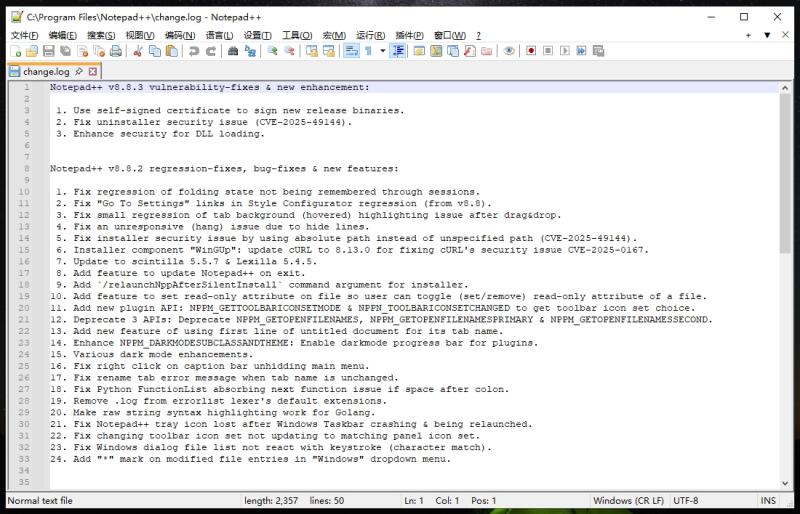Open the 编辑(E) menu
This screenshot has height=514, width=800.
pyautogui.click(x=62, y=35)
